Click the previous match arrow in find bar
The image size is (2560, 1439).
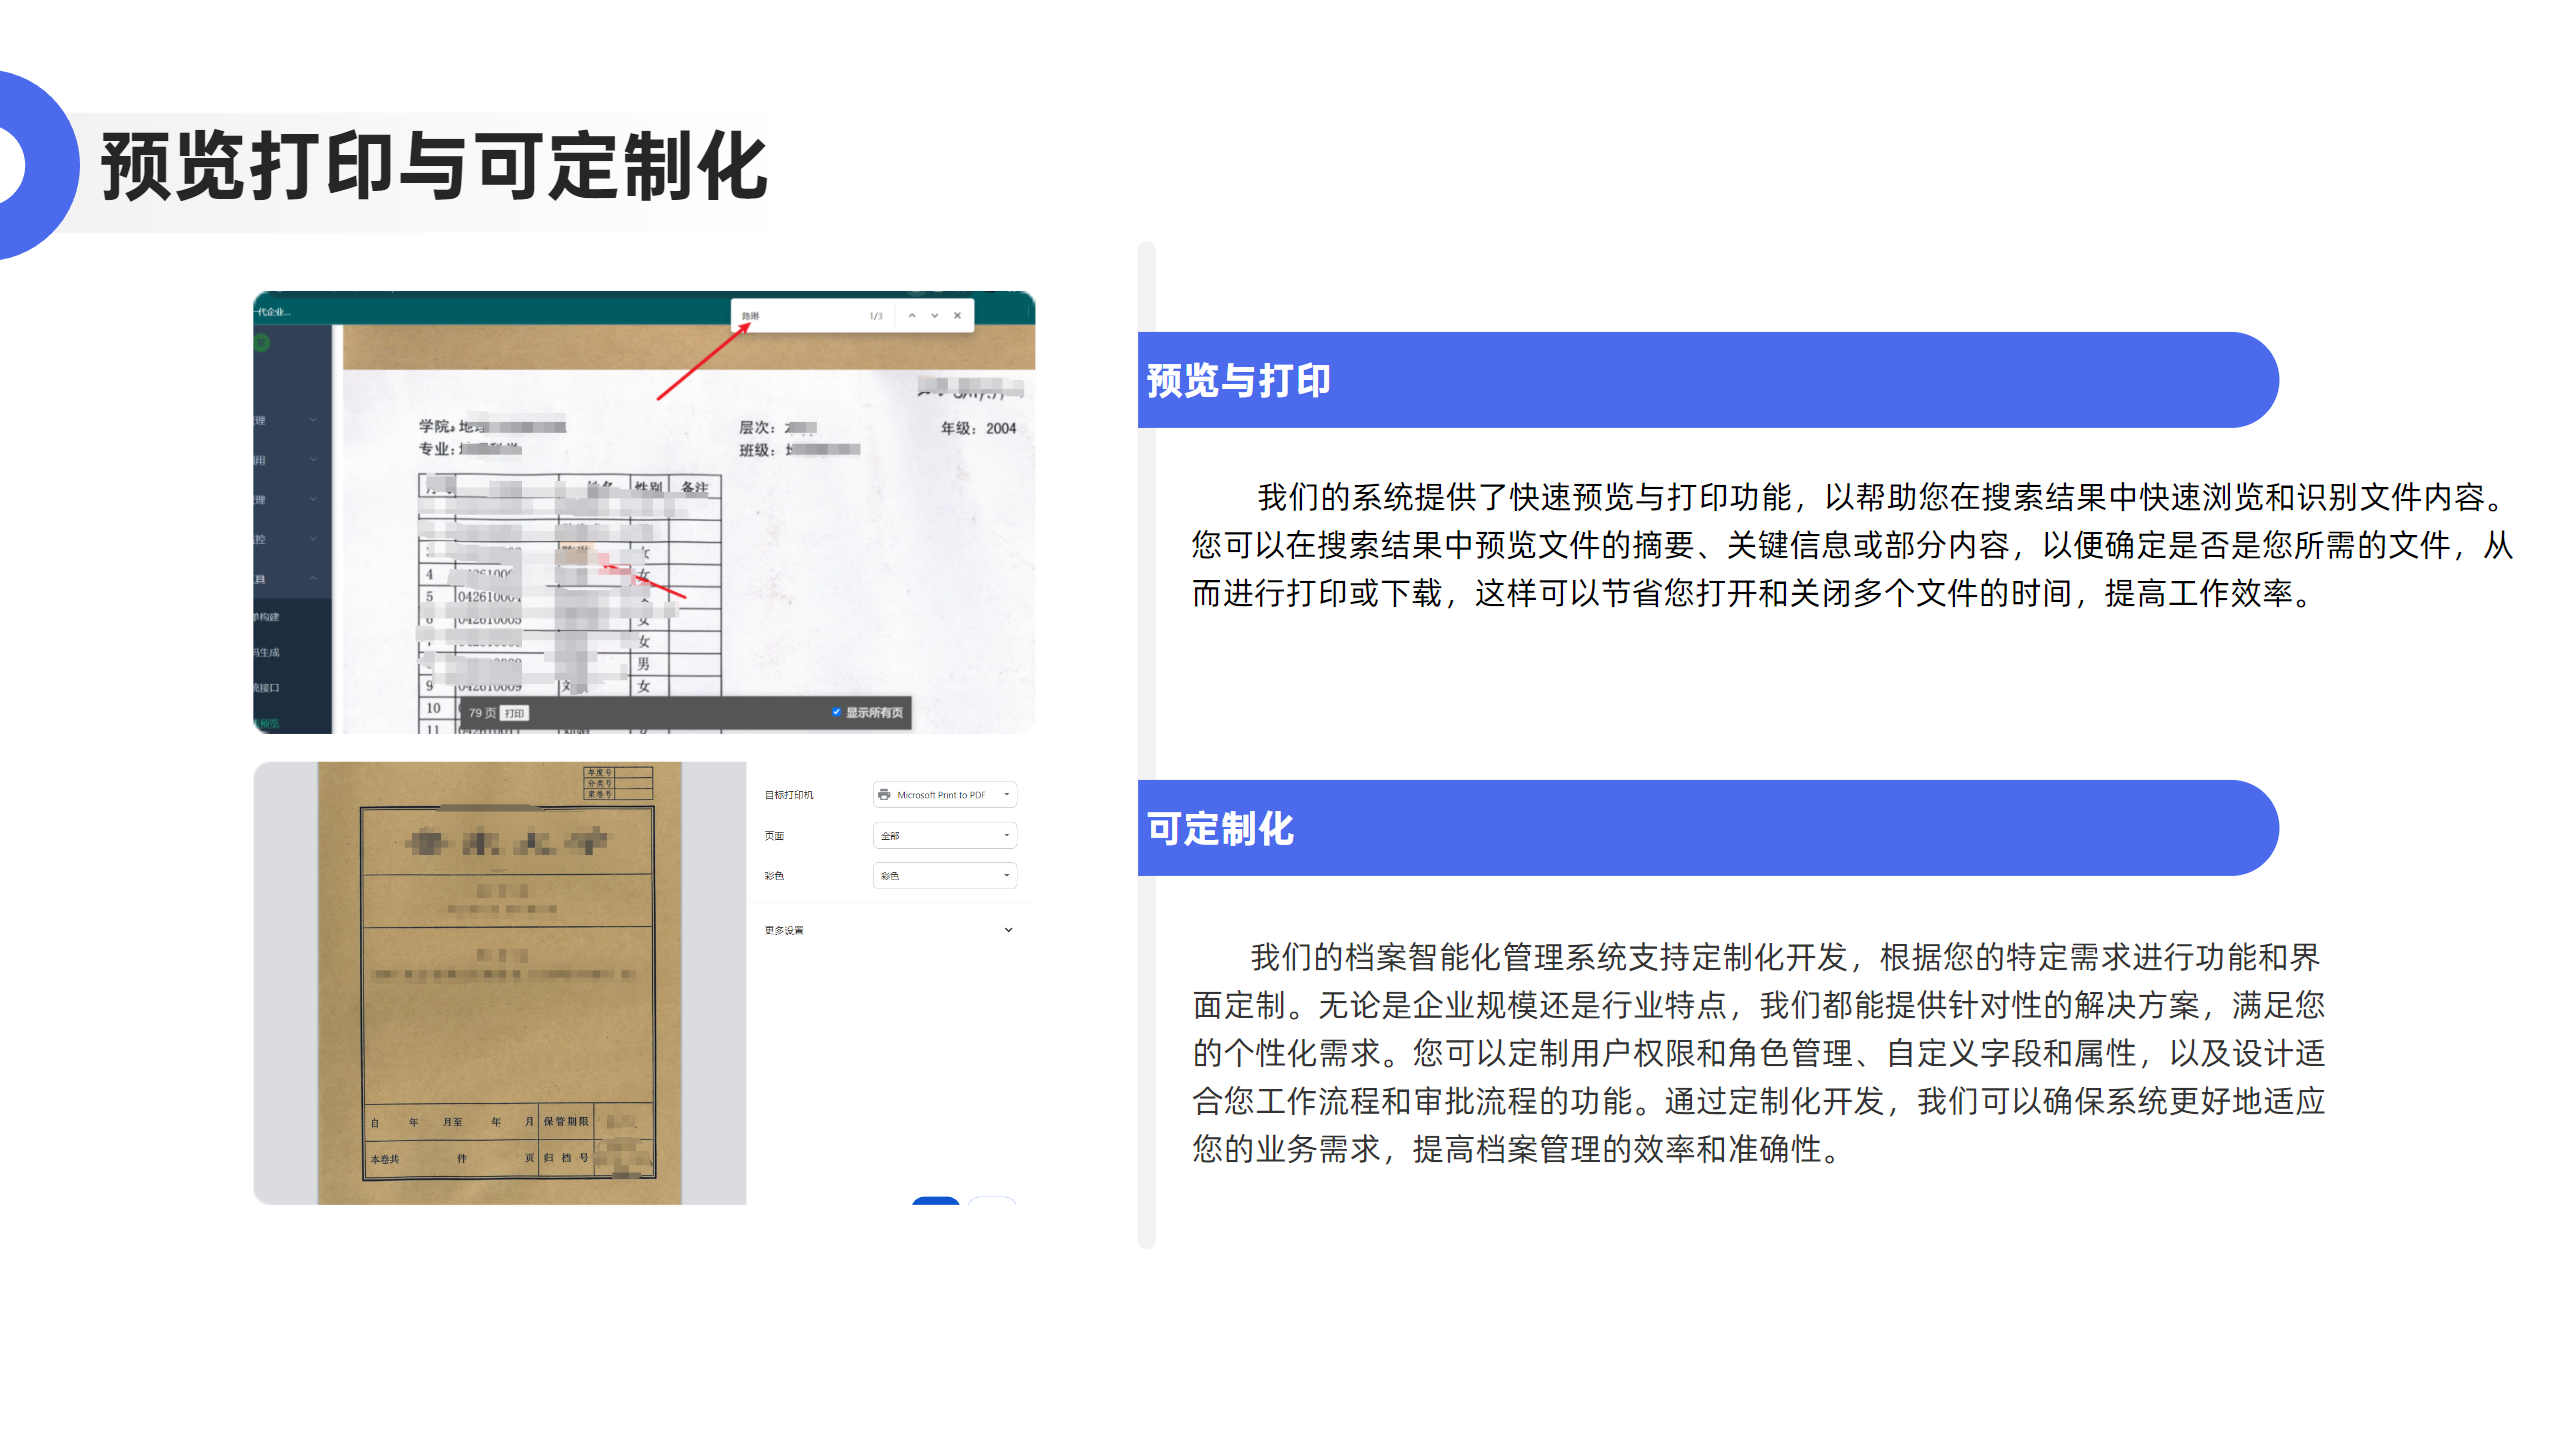pyautogui.click(x=911, y=315)
